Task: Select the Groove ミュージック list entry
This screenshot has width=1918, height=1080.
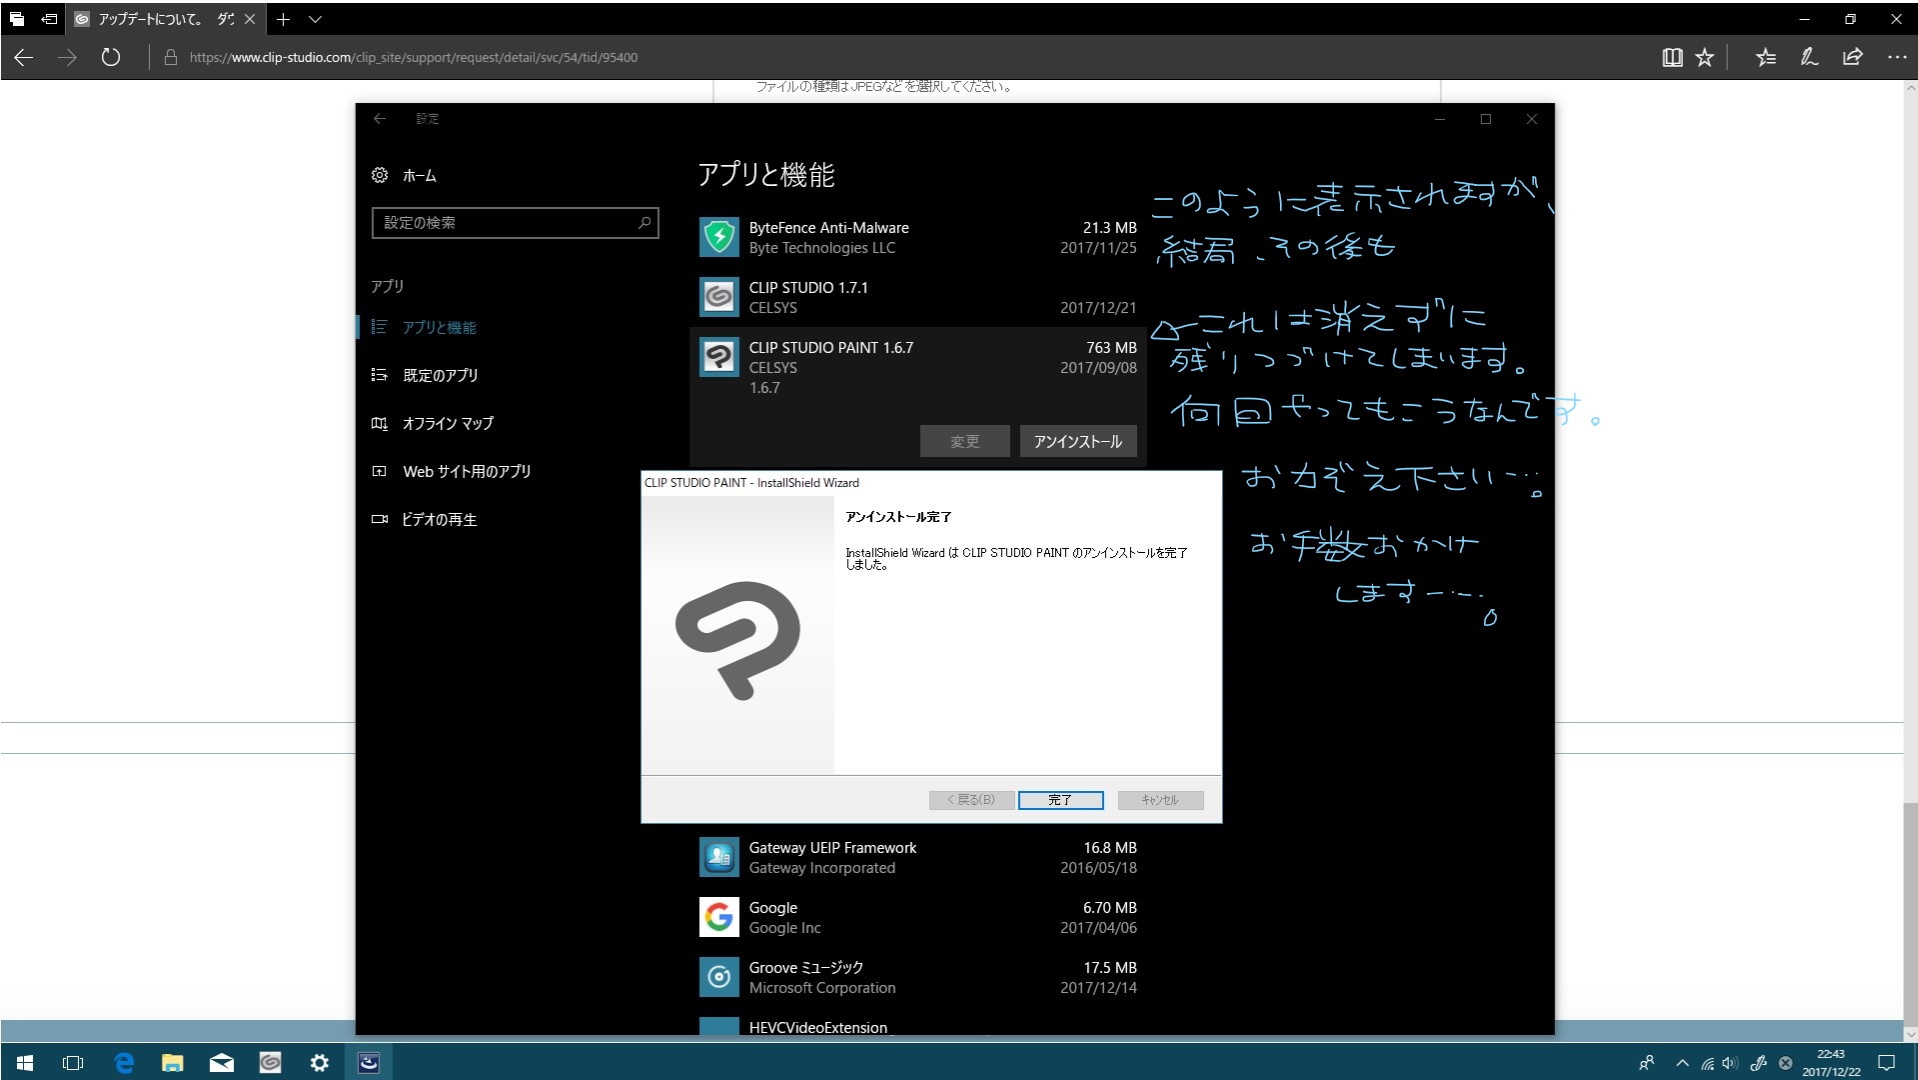Action: [x=918, y=977]
